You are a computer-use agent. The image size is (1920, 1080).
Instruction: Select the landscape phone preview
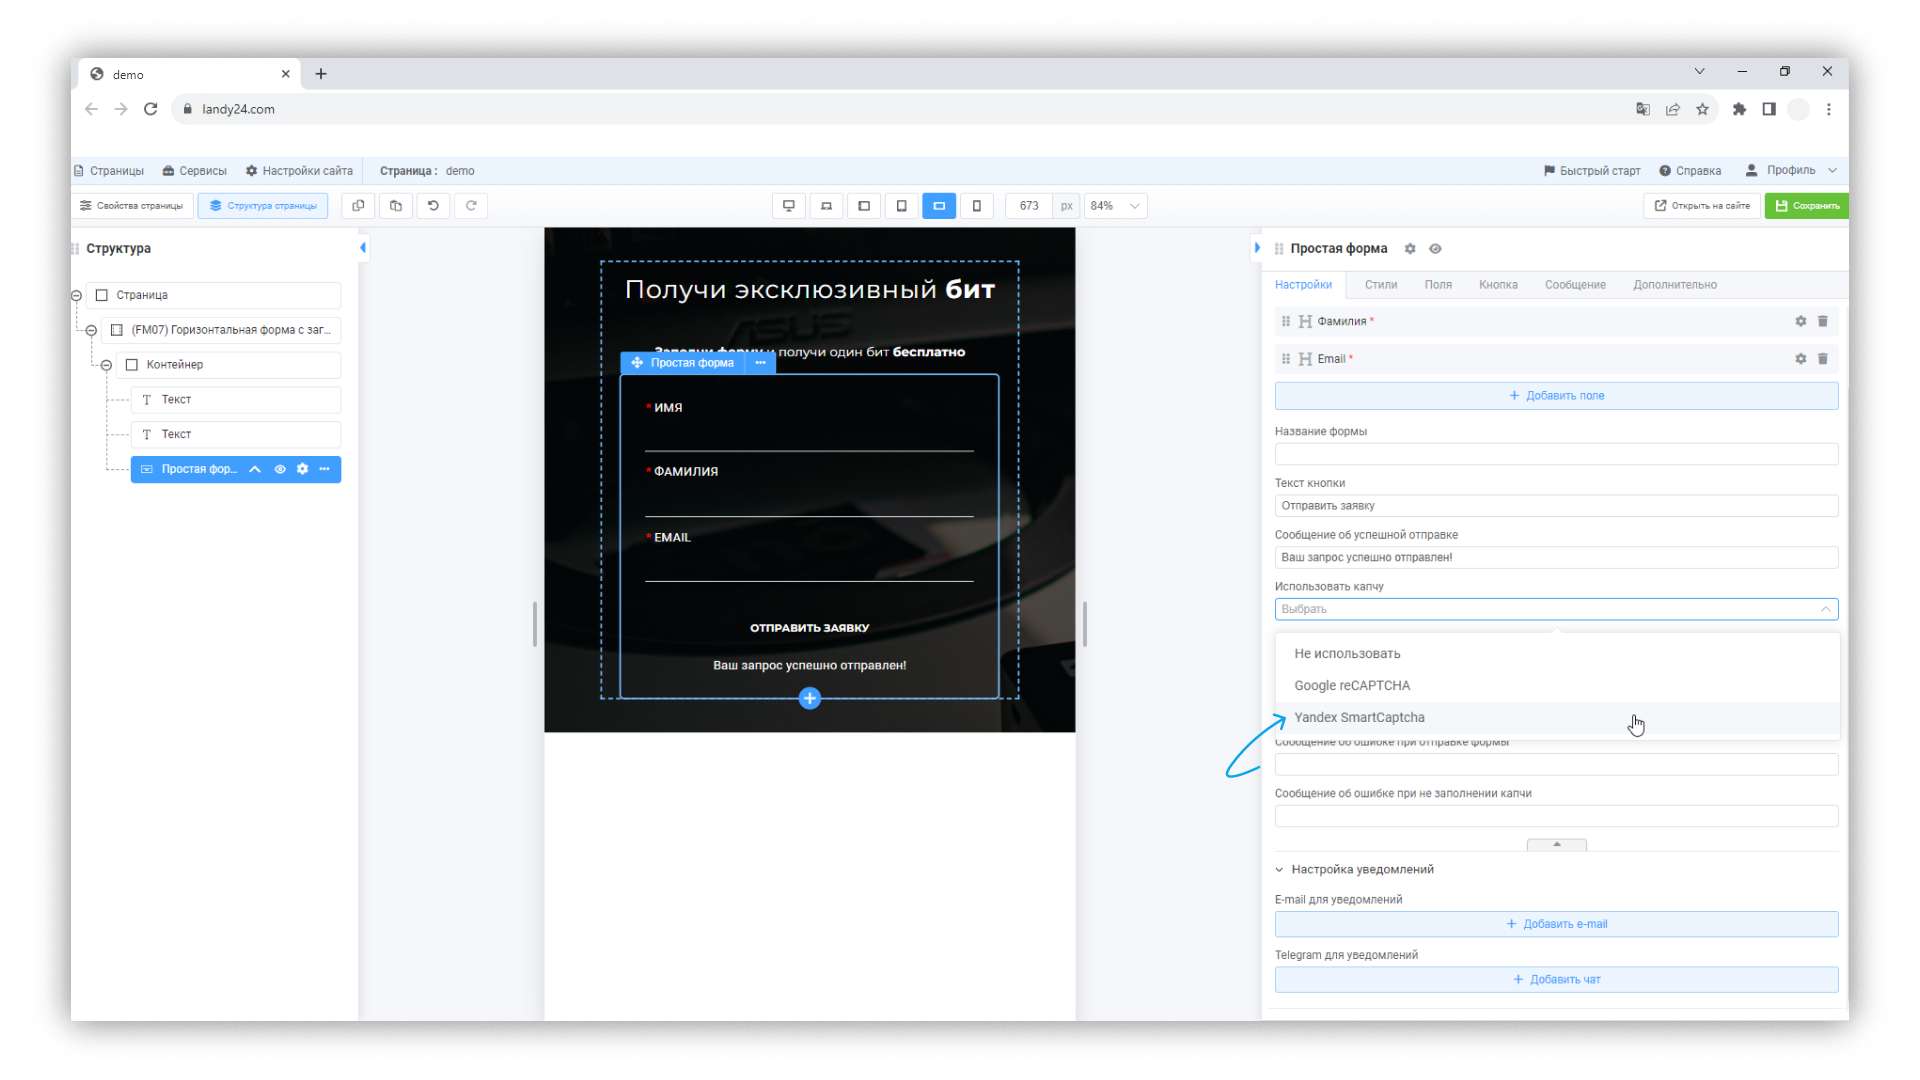pos(939,206)
